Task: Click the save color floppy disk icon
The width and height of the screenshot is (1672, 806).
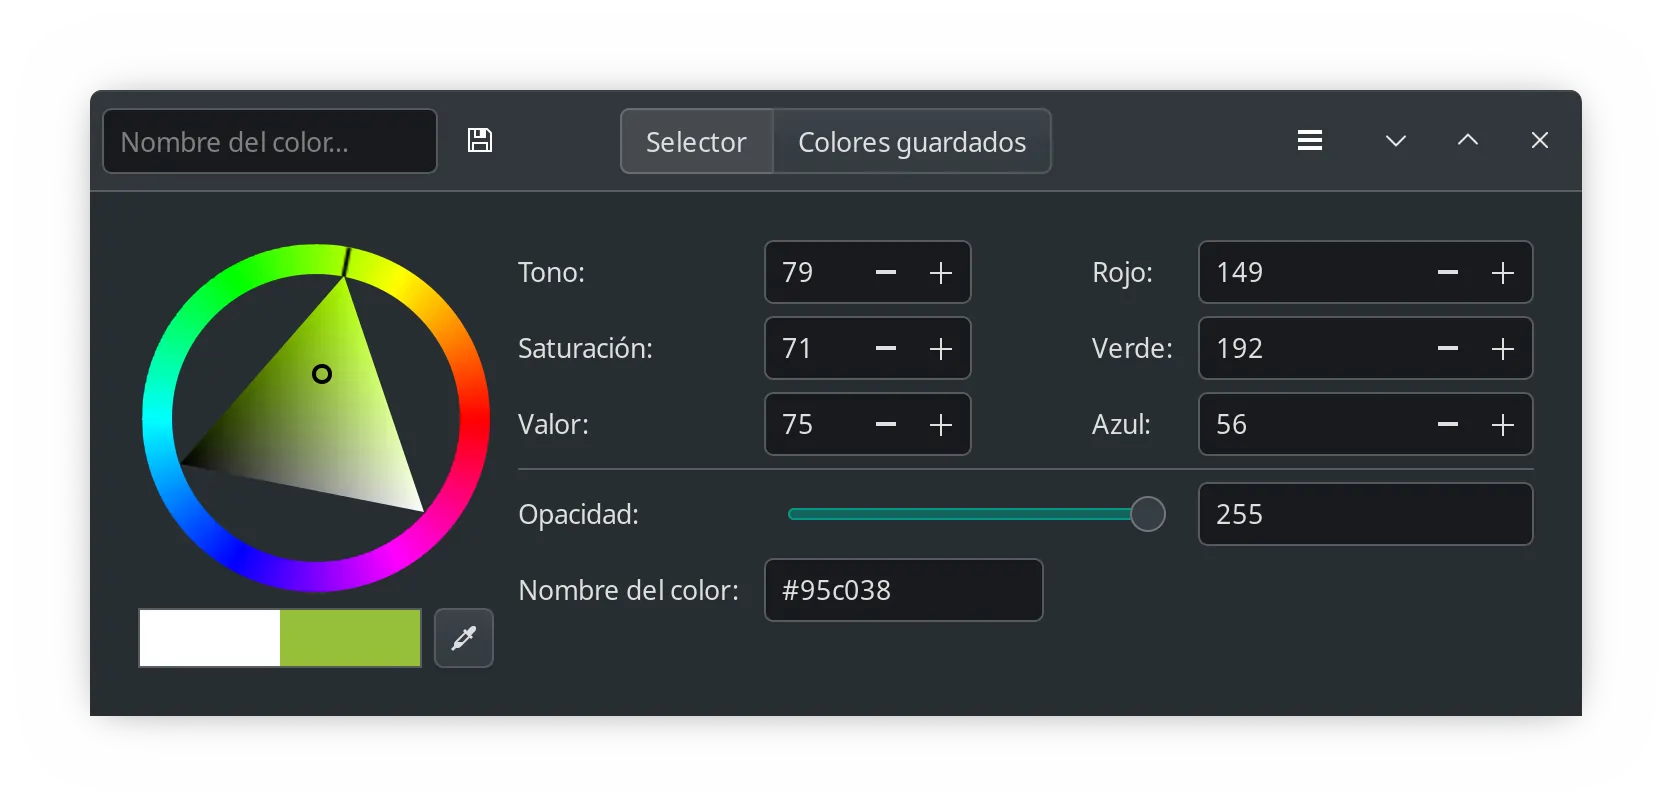Action: [x=480, y=141]
